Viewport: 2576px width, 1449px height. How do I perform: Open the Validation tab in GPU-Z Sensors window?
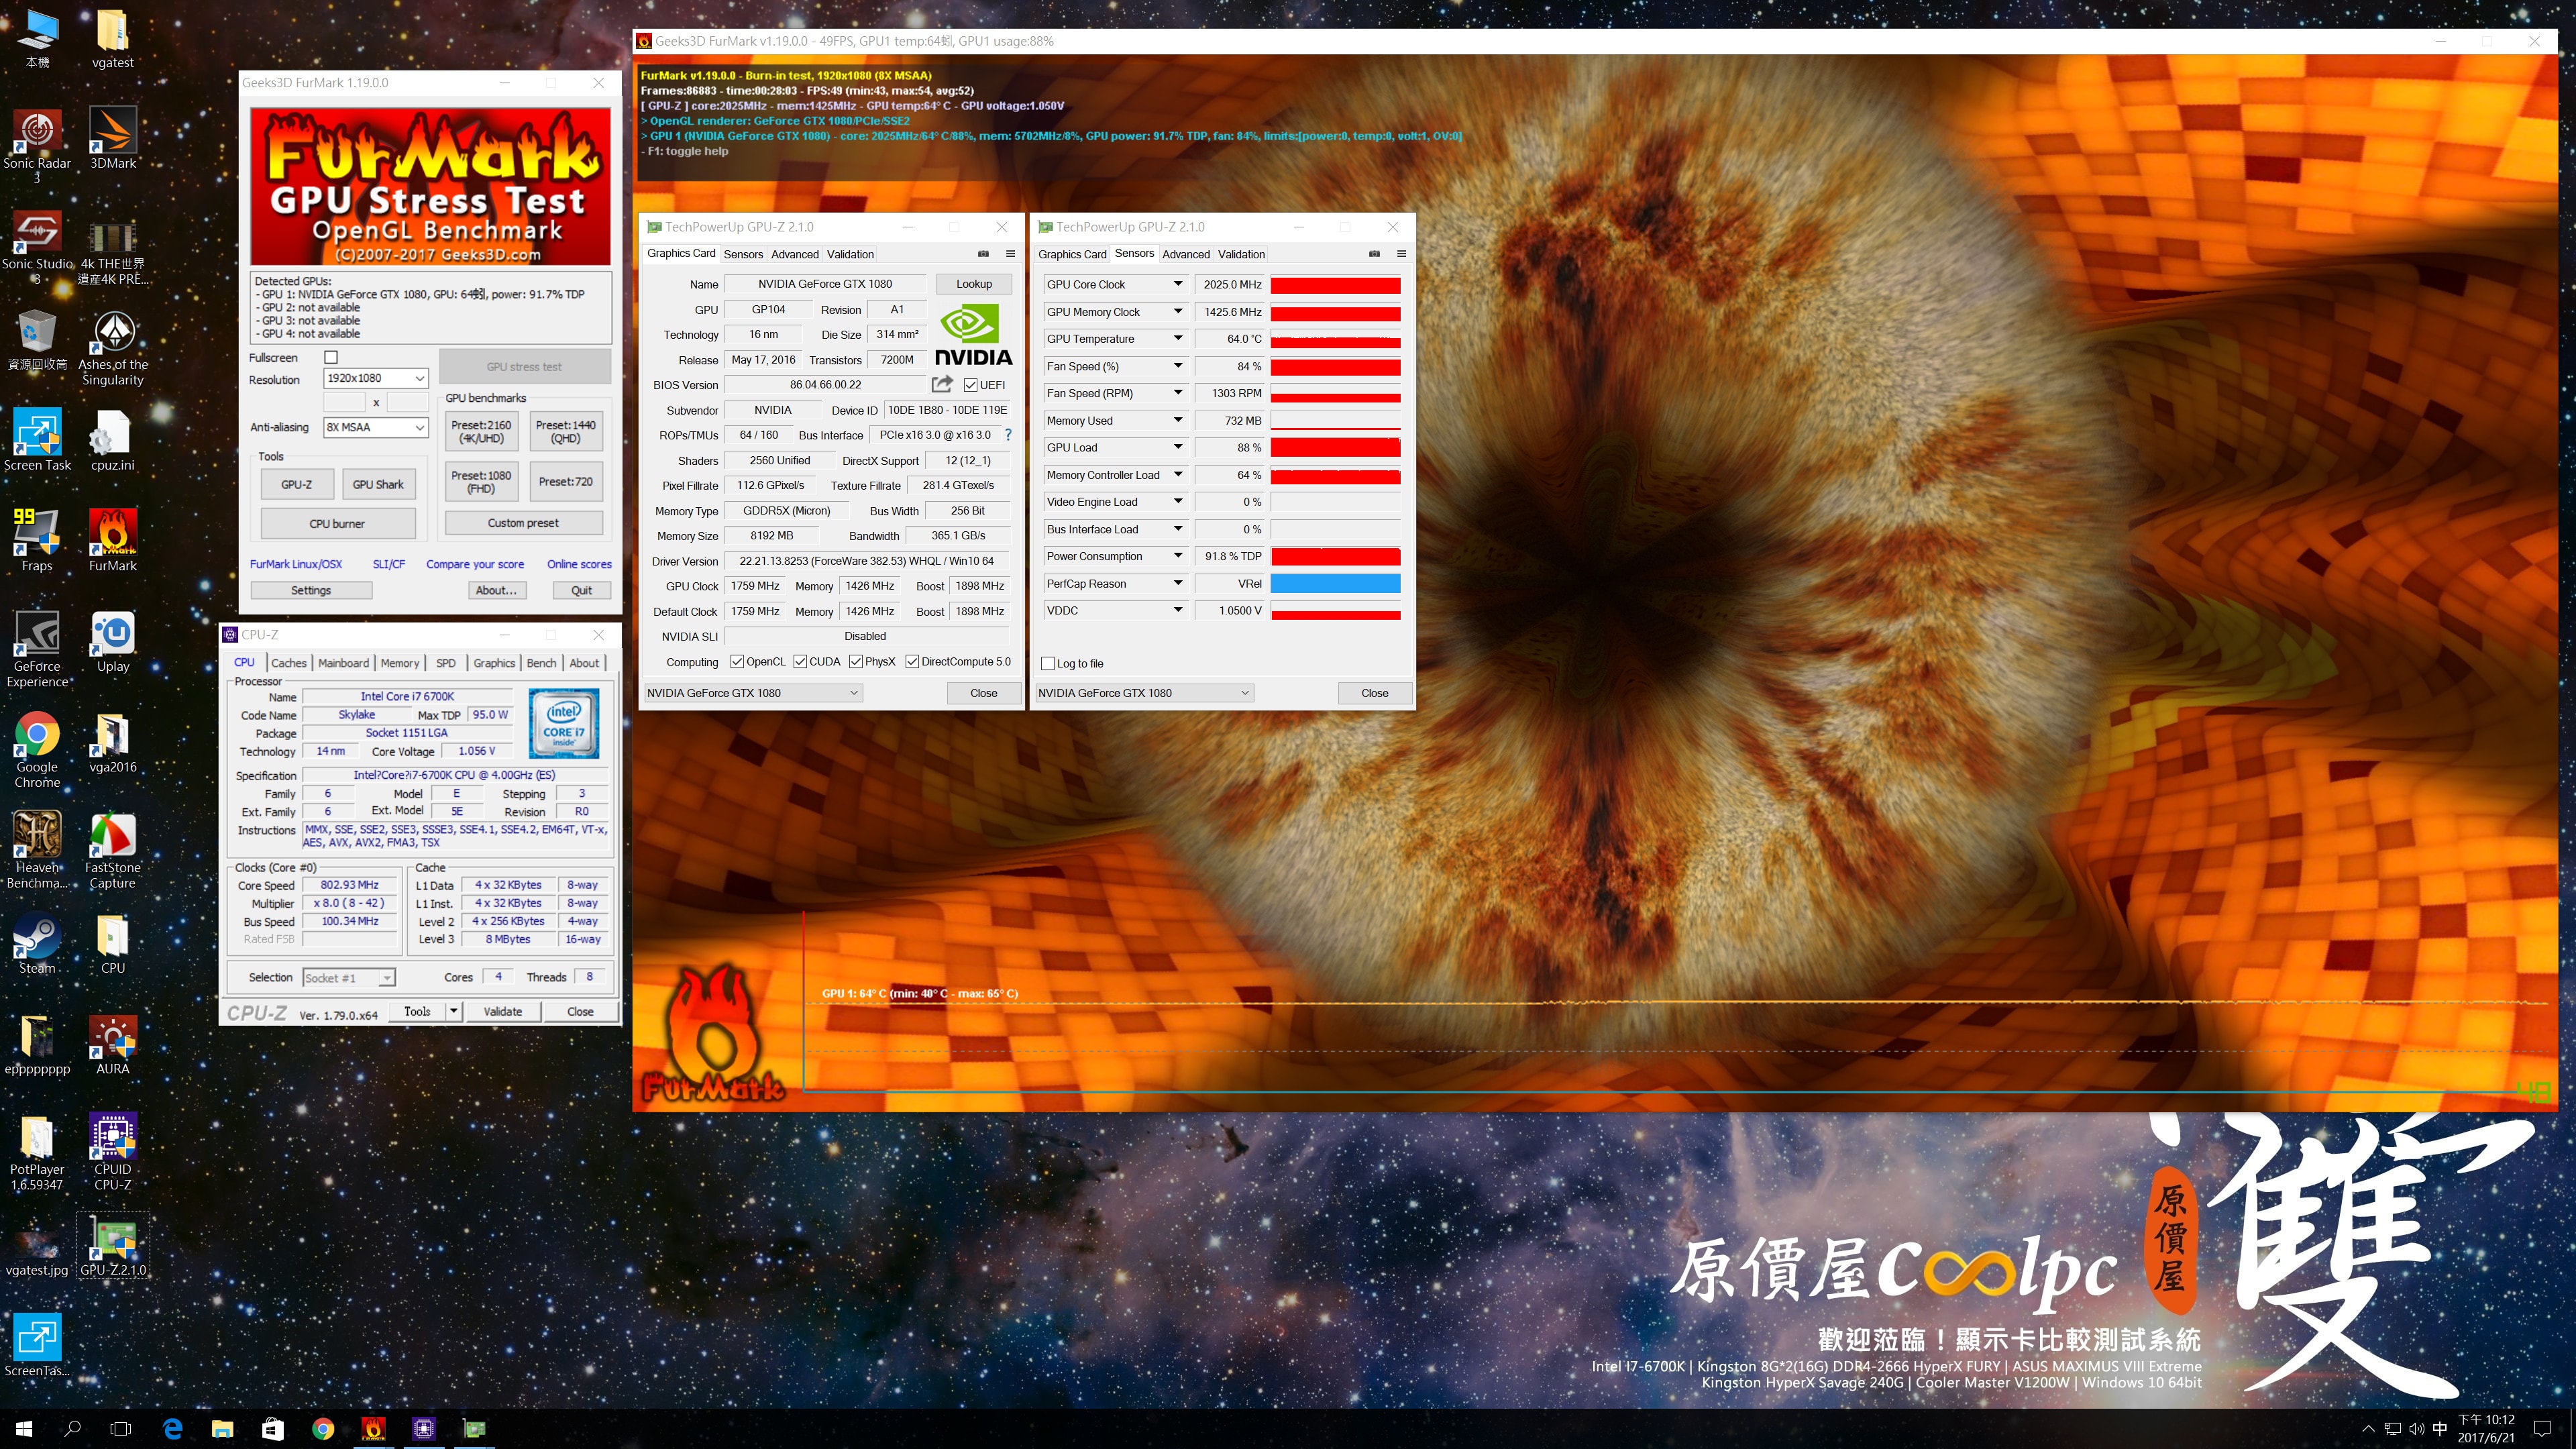pyautogui.click(x=1241, y=254)
